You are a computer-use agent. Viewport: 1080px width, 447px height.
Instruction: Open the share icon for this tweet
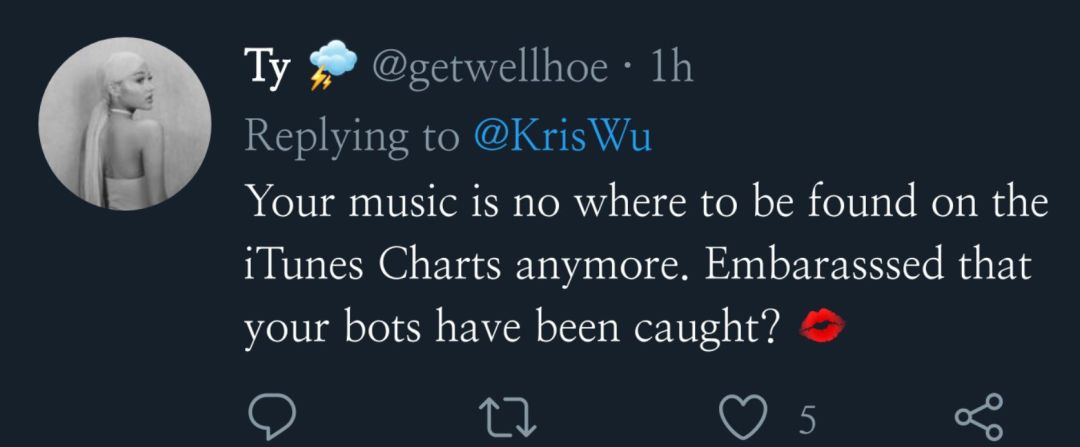pyautogui.click(x=979, y=417)
